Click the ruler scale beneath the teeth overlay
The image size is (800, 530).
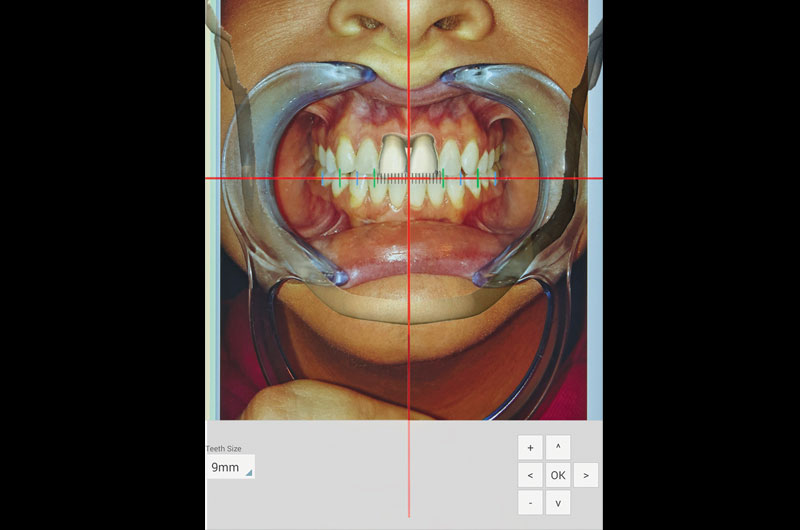tap(408, 178)
